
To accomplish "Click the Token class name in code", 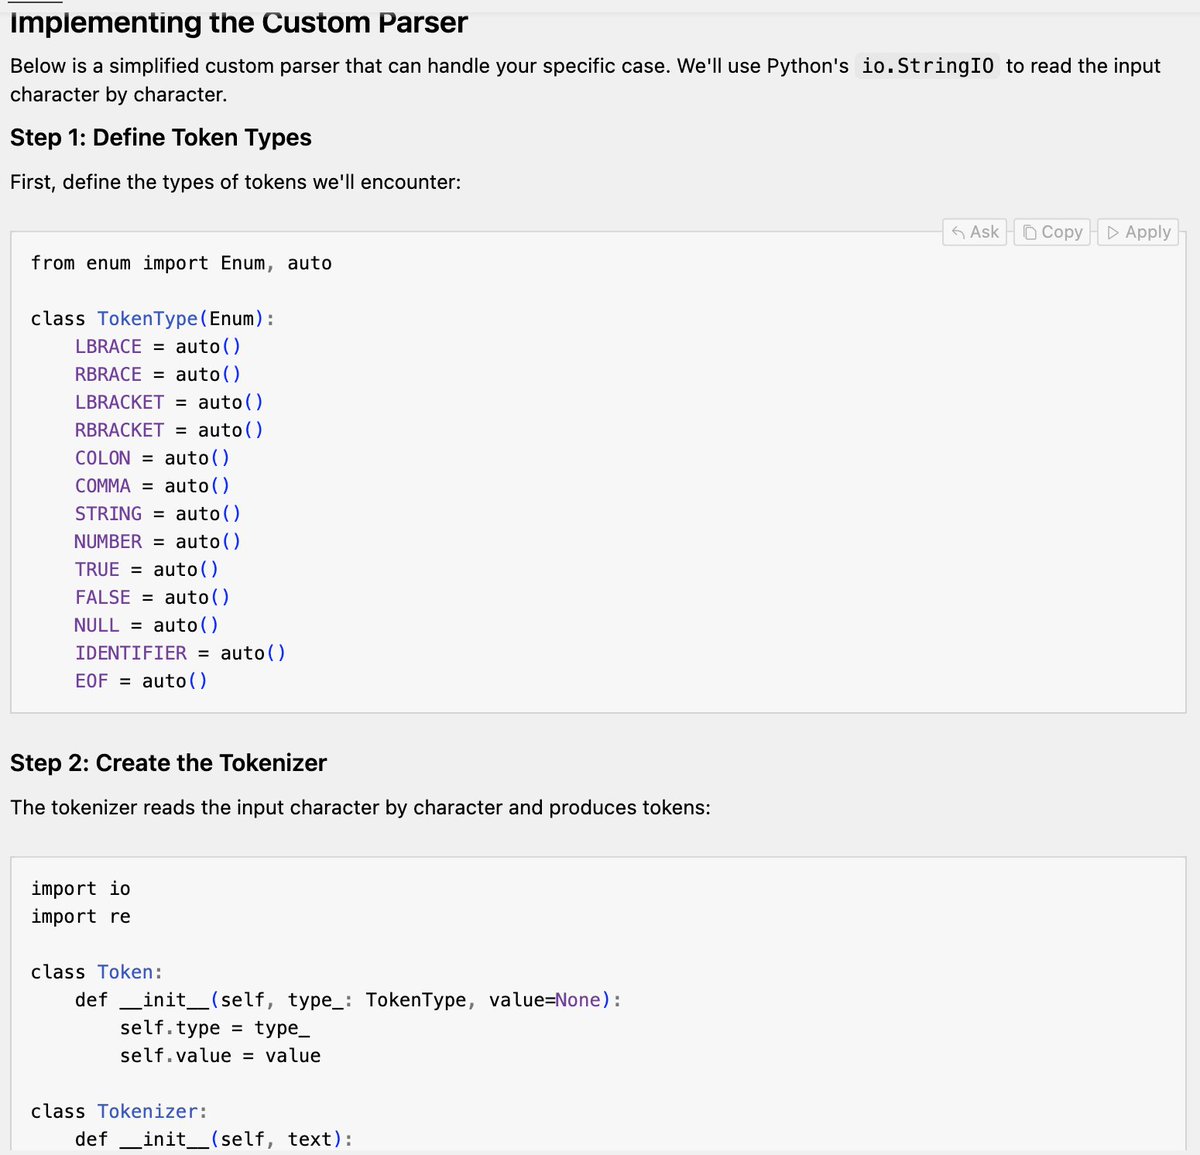I will [x=125, y=972].
